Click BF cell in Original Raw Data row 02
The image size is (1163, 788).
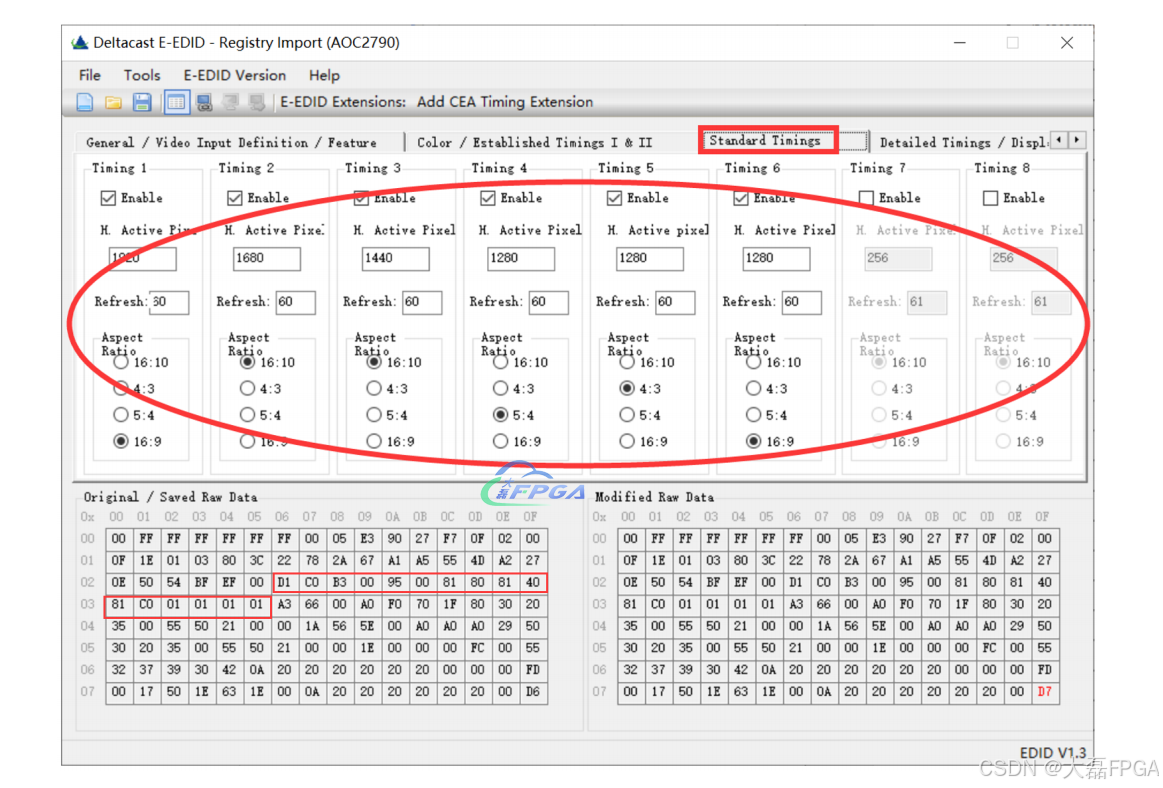click(201, 582)
